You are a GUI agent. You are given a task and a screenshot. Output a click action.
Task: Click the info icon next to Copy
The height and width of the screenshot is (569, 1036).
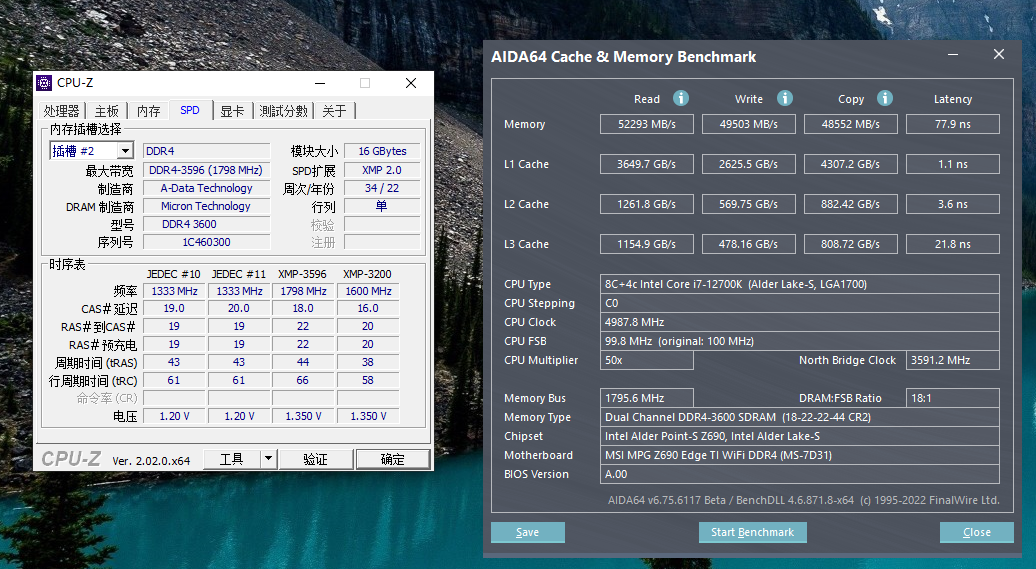click(885, 98)
